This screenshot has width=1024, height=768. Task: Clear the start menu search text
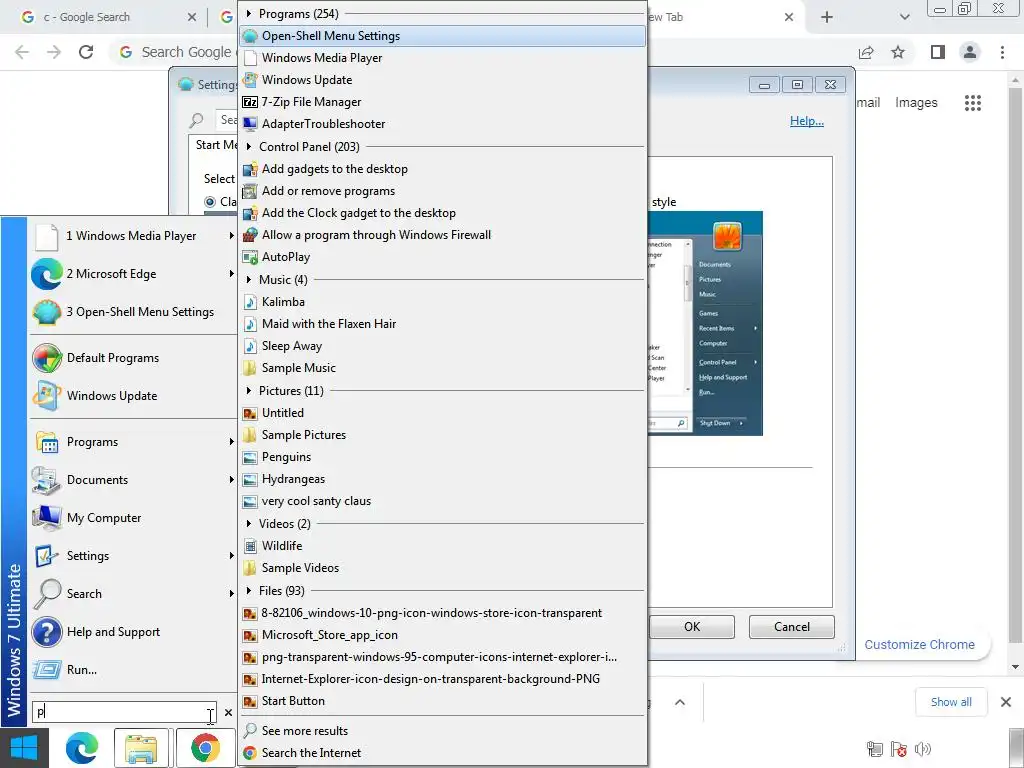[x=228, y=712]
